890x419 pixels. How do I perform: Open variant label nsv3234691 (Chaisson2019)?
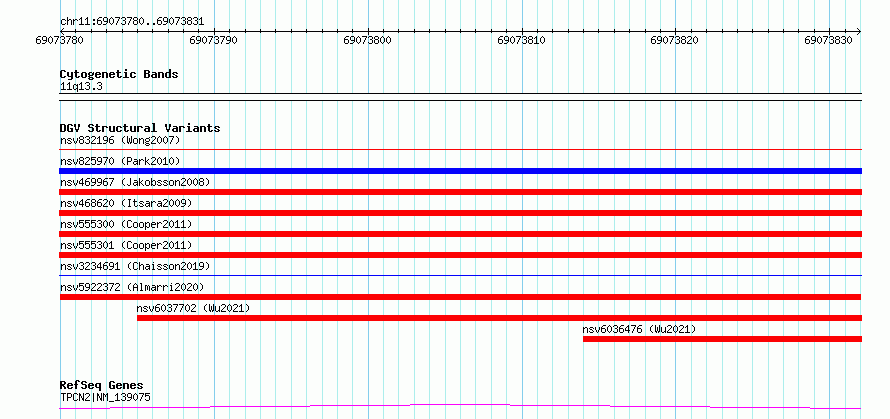pos(135,266)
